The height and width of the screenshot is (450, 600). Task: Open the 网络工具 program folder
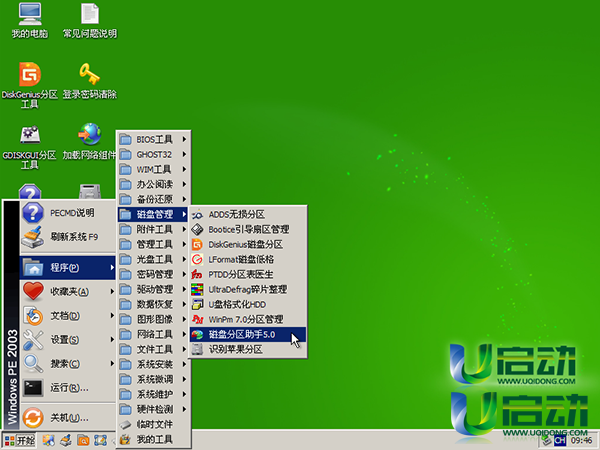[x=153, y=334]
